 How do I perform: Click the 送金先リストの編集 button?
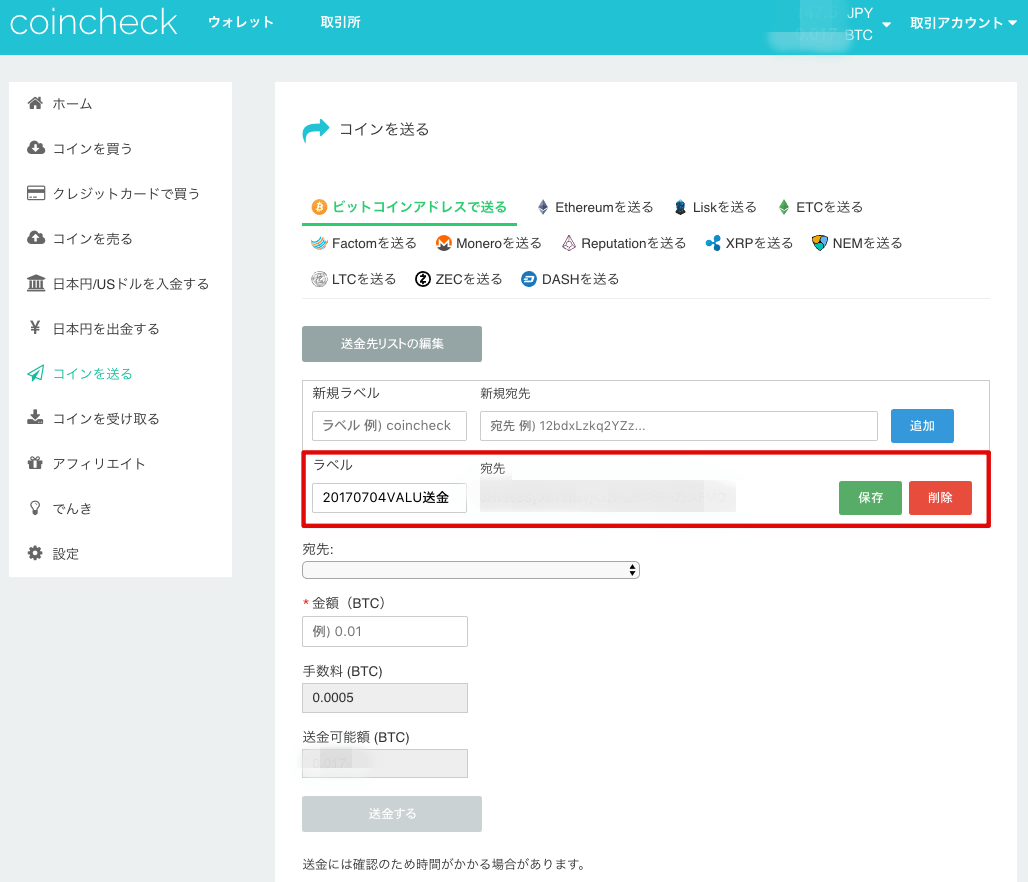click(x=392, y=344)
